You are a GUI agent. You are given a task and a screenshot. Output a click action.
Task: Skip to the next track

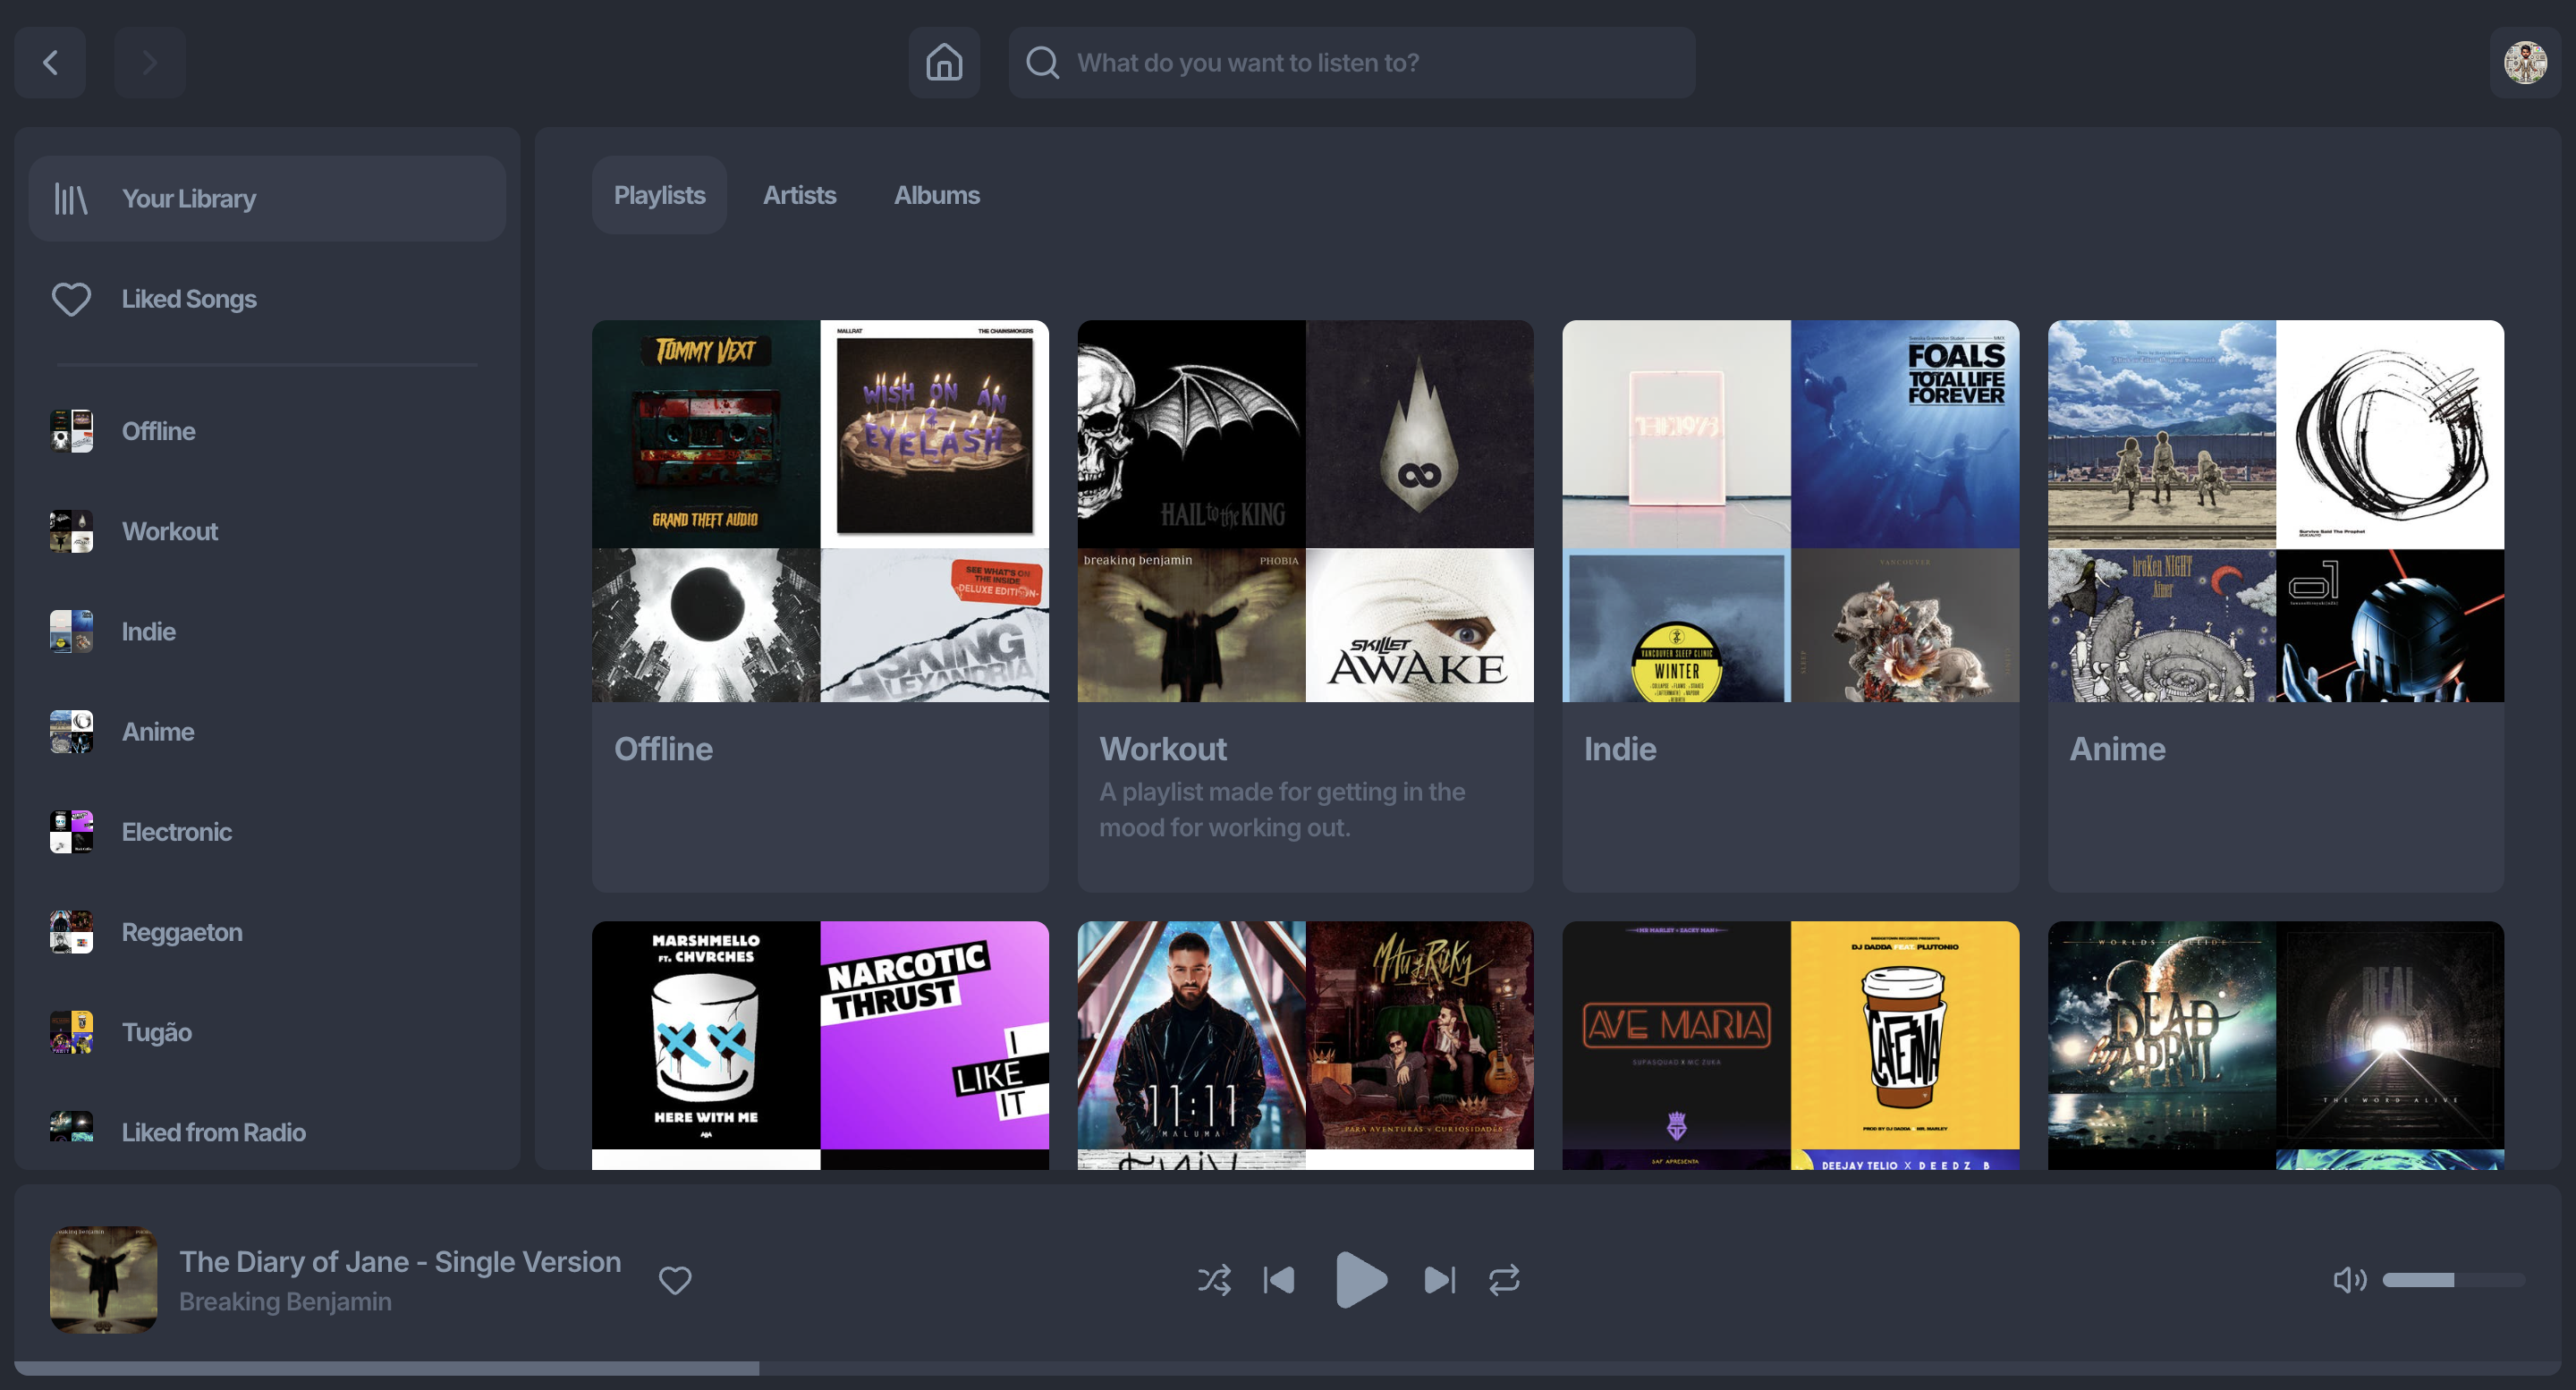pyautogui.click(x=1439, y=1280)
